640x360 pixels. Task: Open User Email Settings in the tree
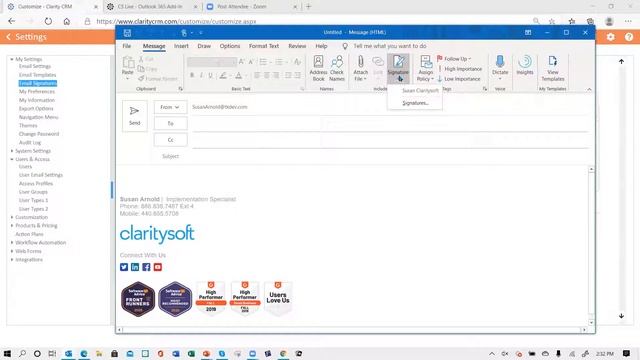point(41,175)
